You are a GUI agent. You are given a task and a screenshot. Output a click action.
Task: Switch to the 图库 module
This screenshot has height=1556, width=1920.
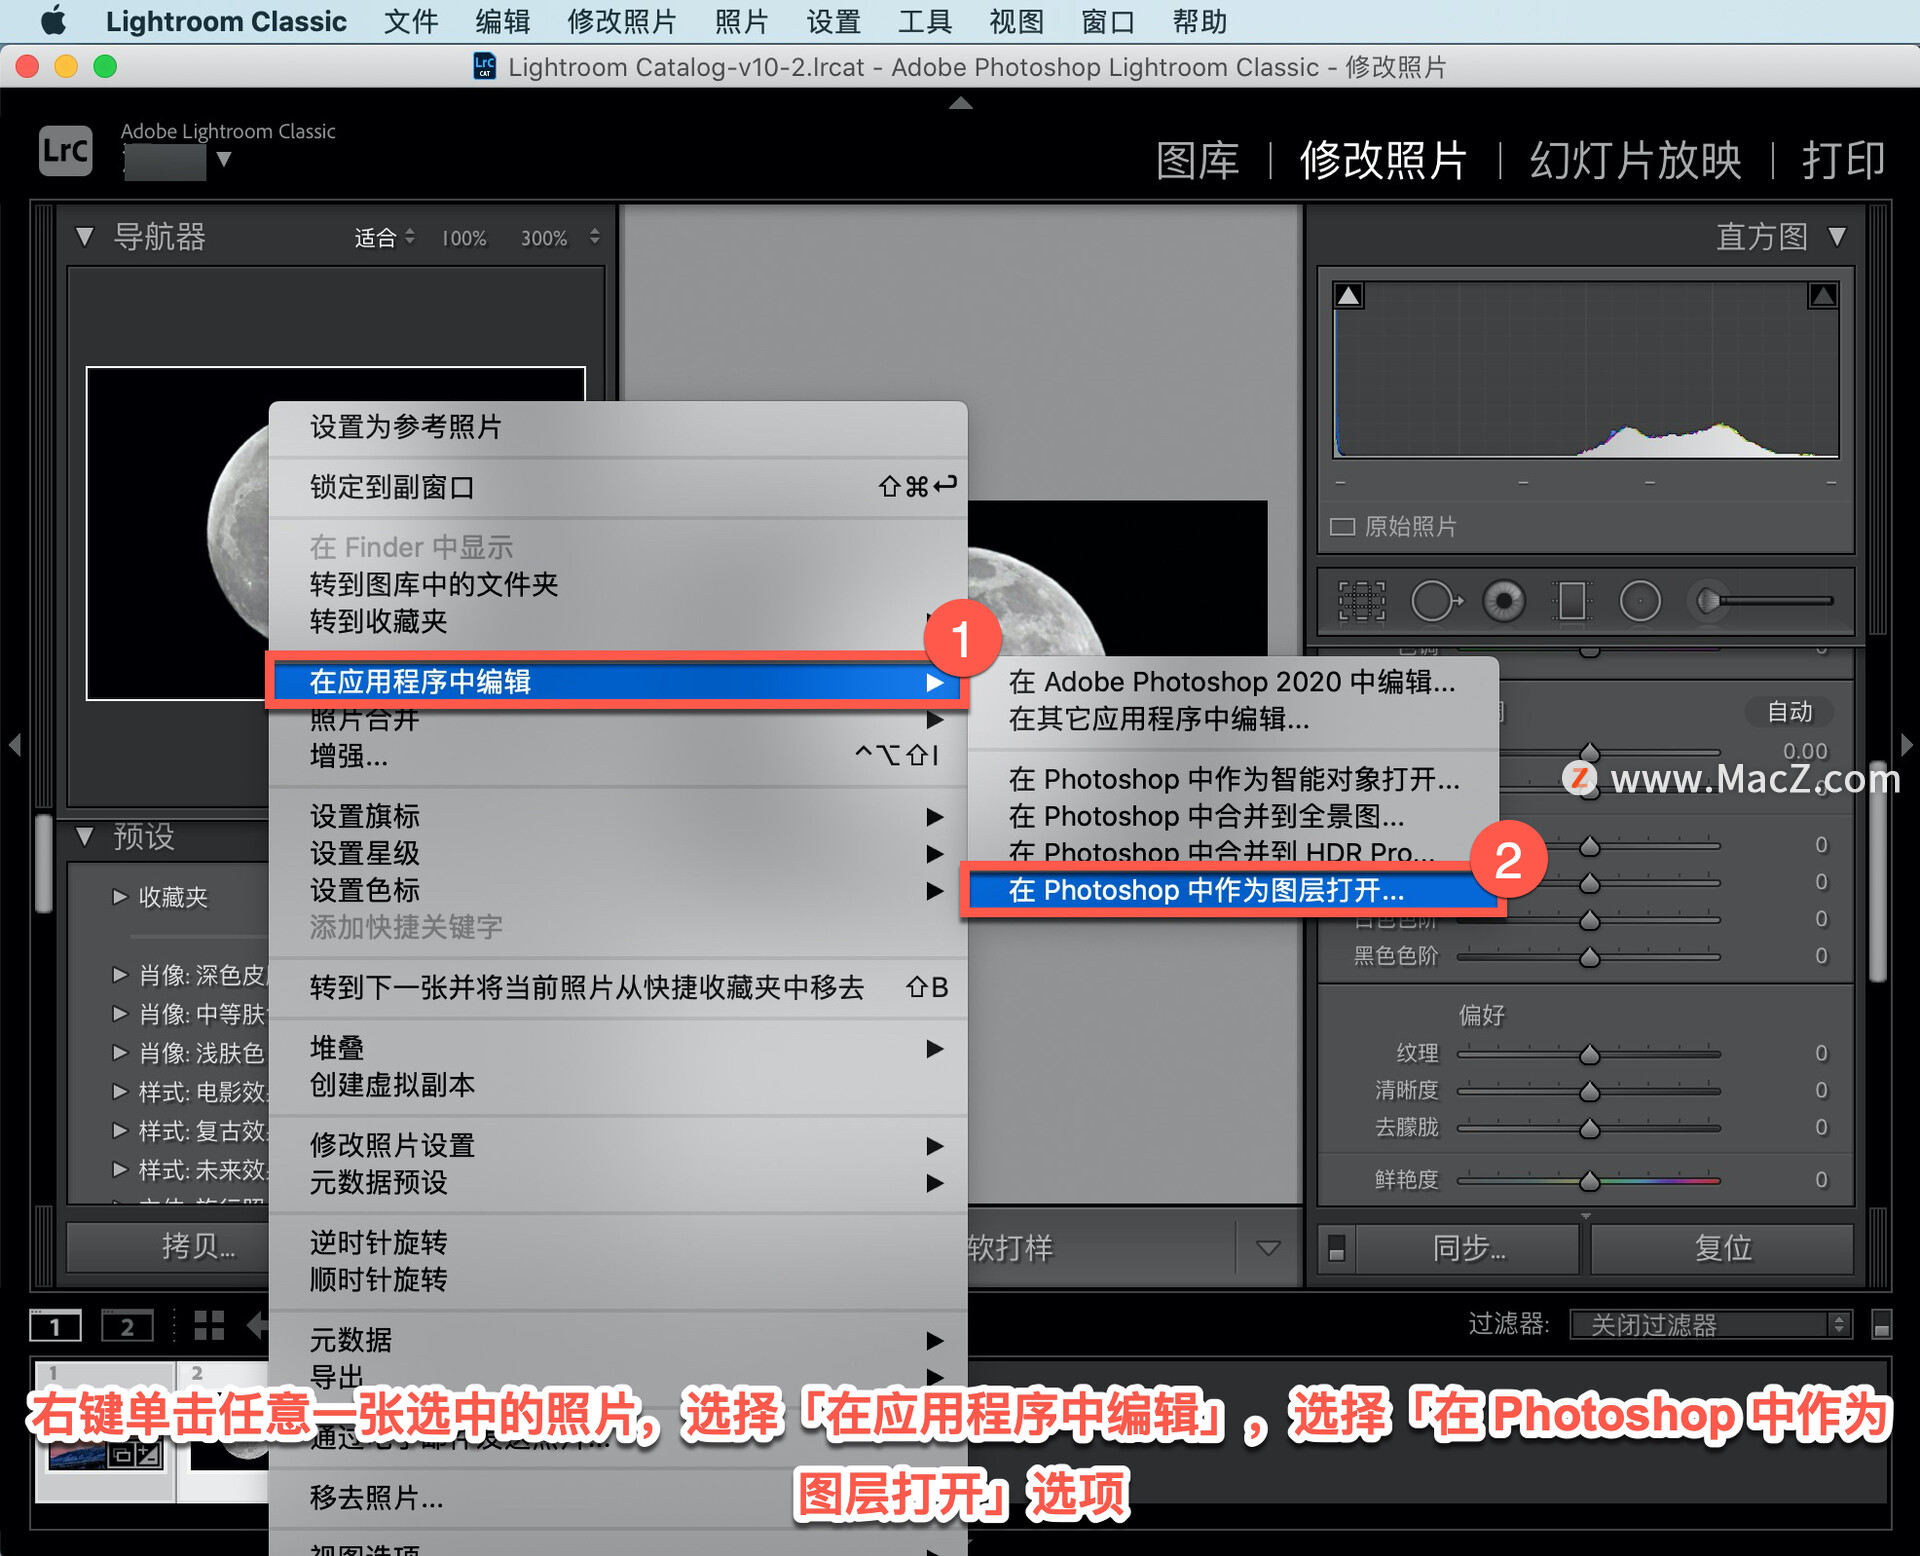coord(1197,160)
